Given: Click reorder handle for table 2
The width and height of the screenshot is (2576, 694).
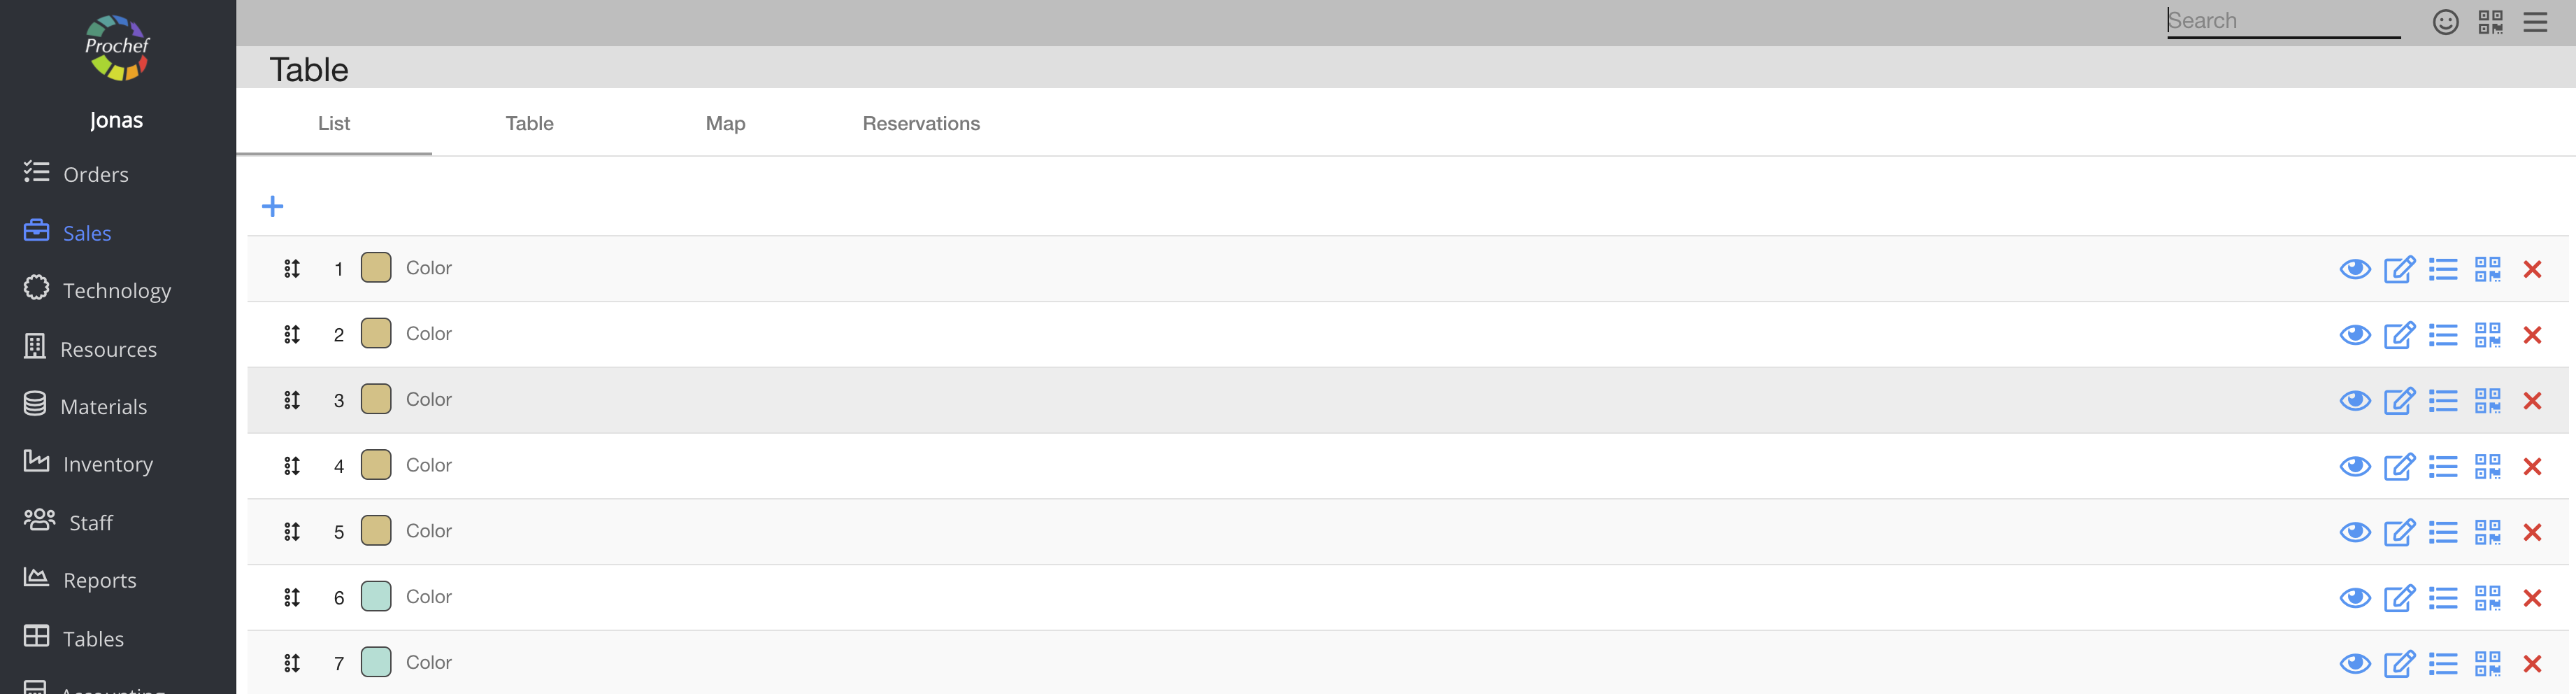Looking at the screenshot, I should click(x=292, y=335).
